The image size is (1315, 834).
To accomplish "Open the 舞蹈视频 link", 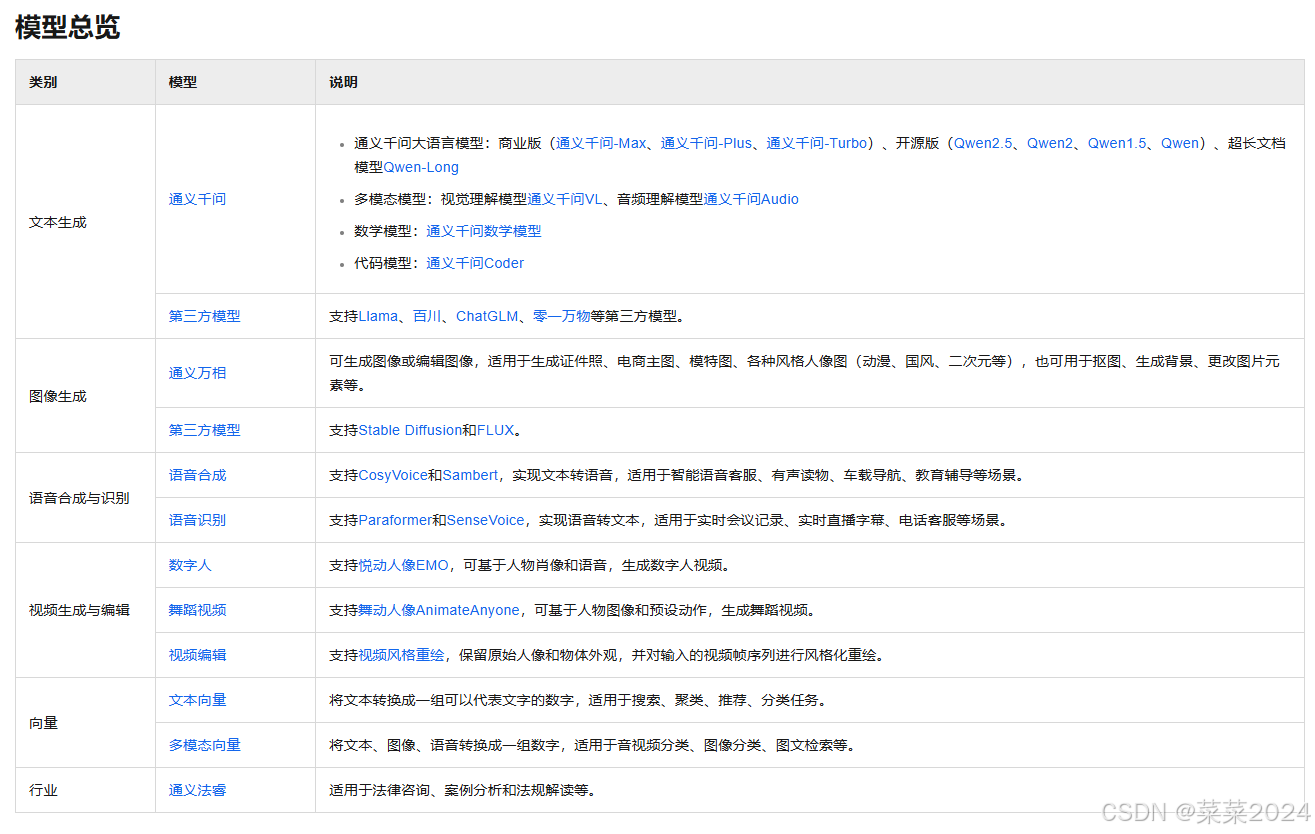I will (197, 610).
